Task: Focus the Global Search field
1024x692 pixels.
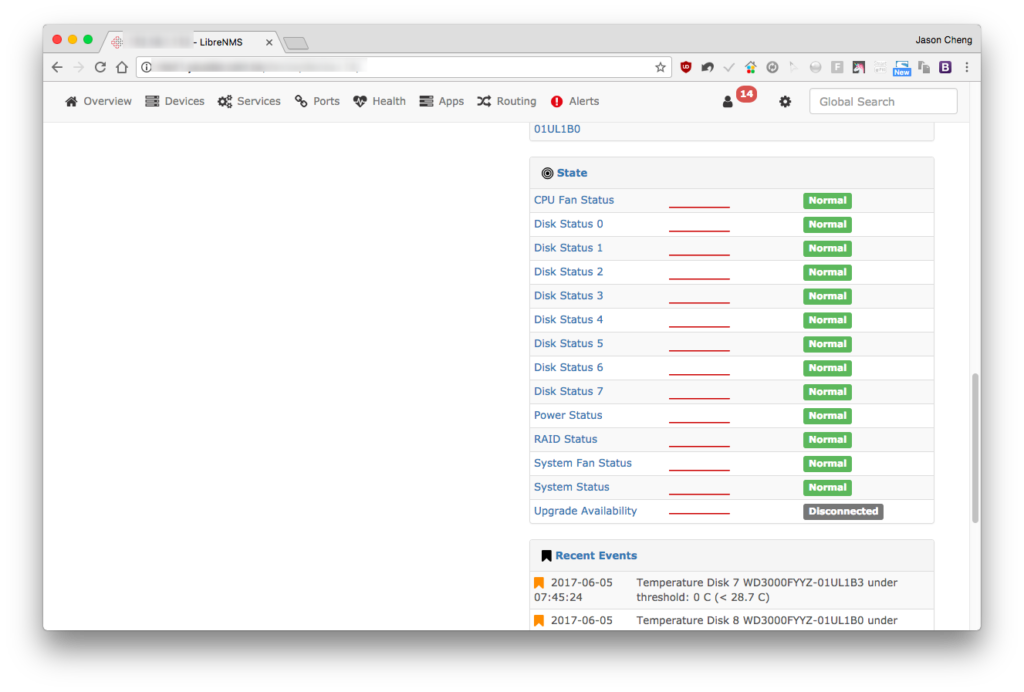Action: tap(883, 102)
